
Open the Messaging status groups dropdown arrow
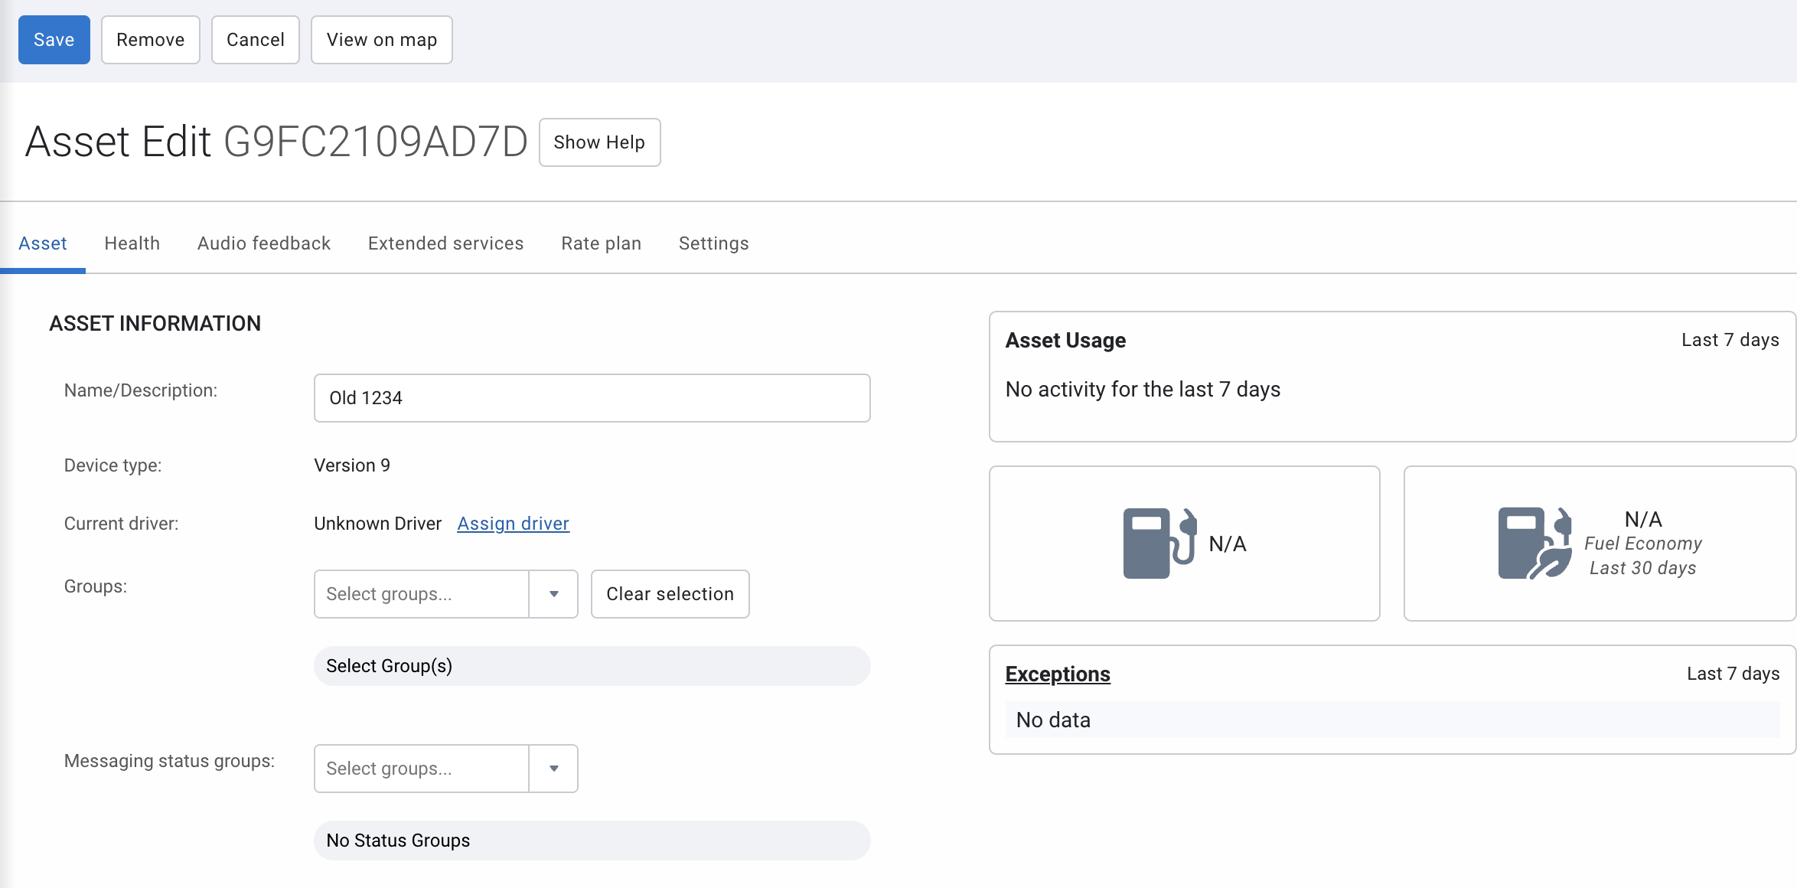click(x=554, y=769)
